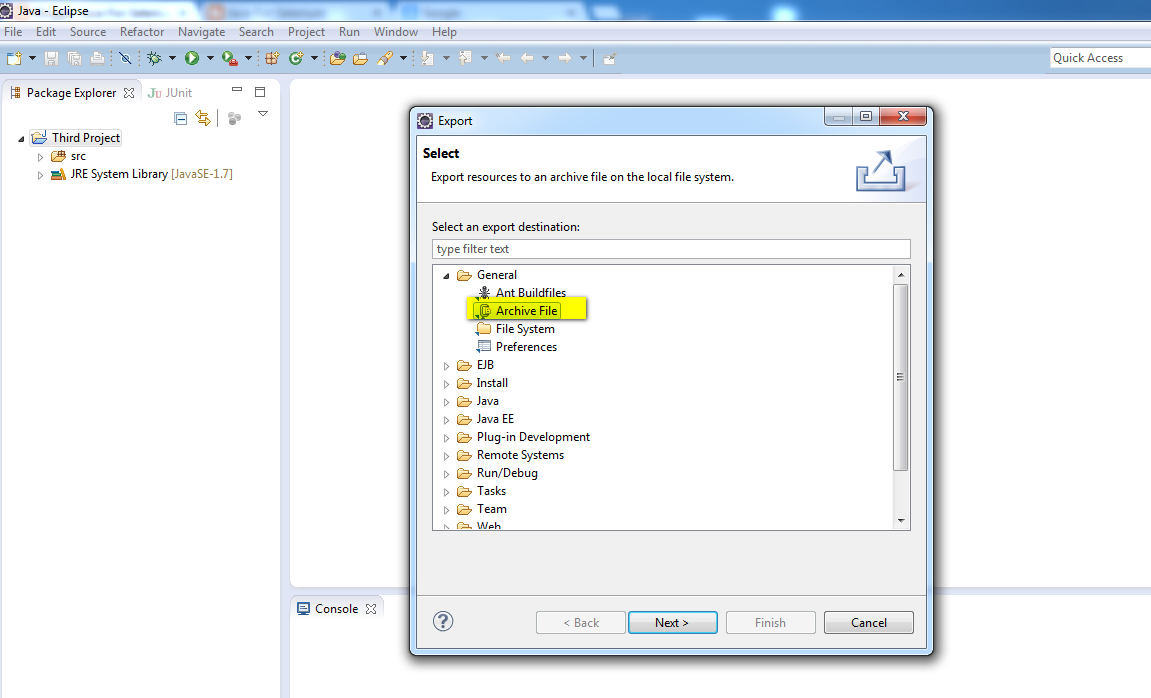Collapse the General category

click(x=446, y=274)
